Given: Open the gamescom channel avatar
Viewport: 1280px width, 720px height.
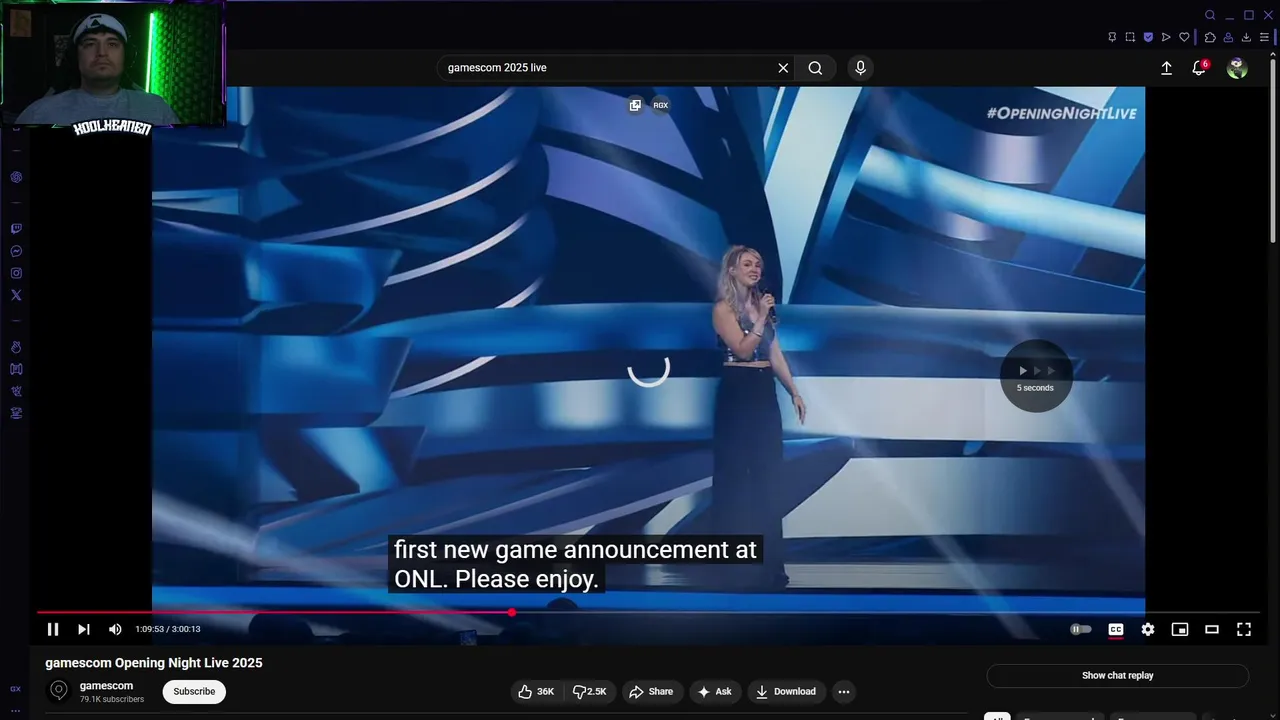Looking at the screenshot, I should coord(59,691).
